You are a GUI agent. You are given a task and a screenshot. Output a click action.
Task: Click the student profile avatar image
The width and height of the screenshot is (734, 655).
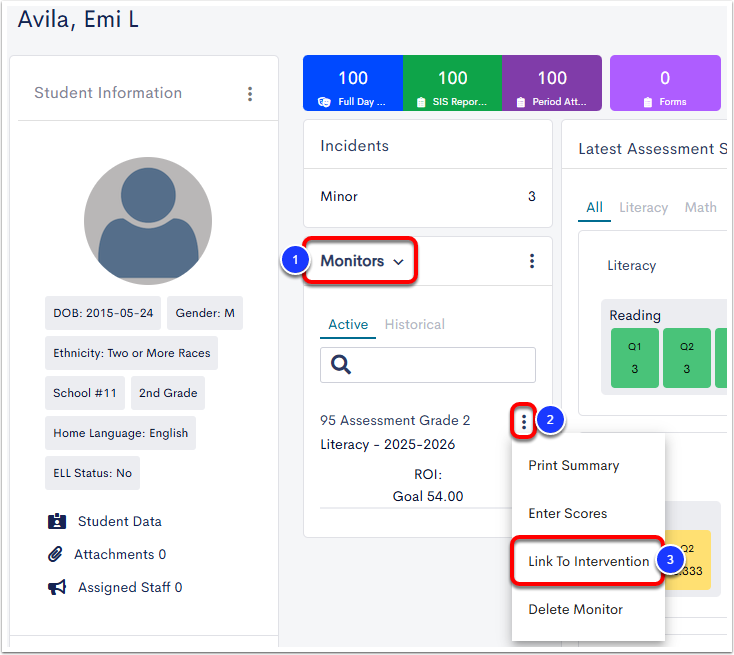pyautogui.click(x=148, y=221)
